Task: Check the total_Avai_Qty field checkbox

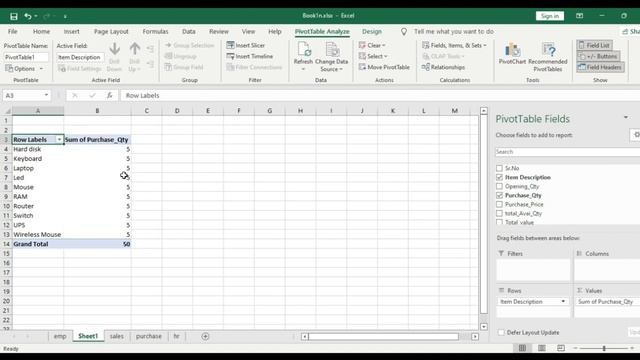Action: [x=499, y=213]
